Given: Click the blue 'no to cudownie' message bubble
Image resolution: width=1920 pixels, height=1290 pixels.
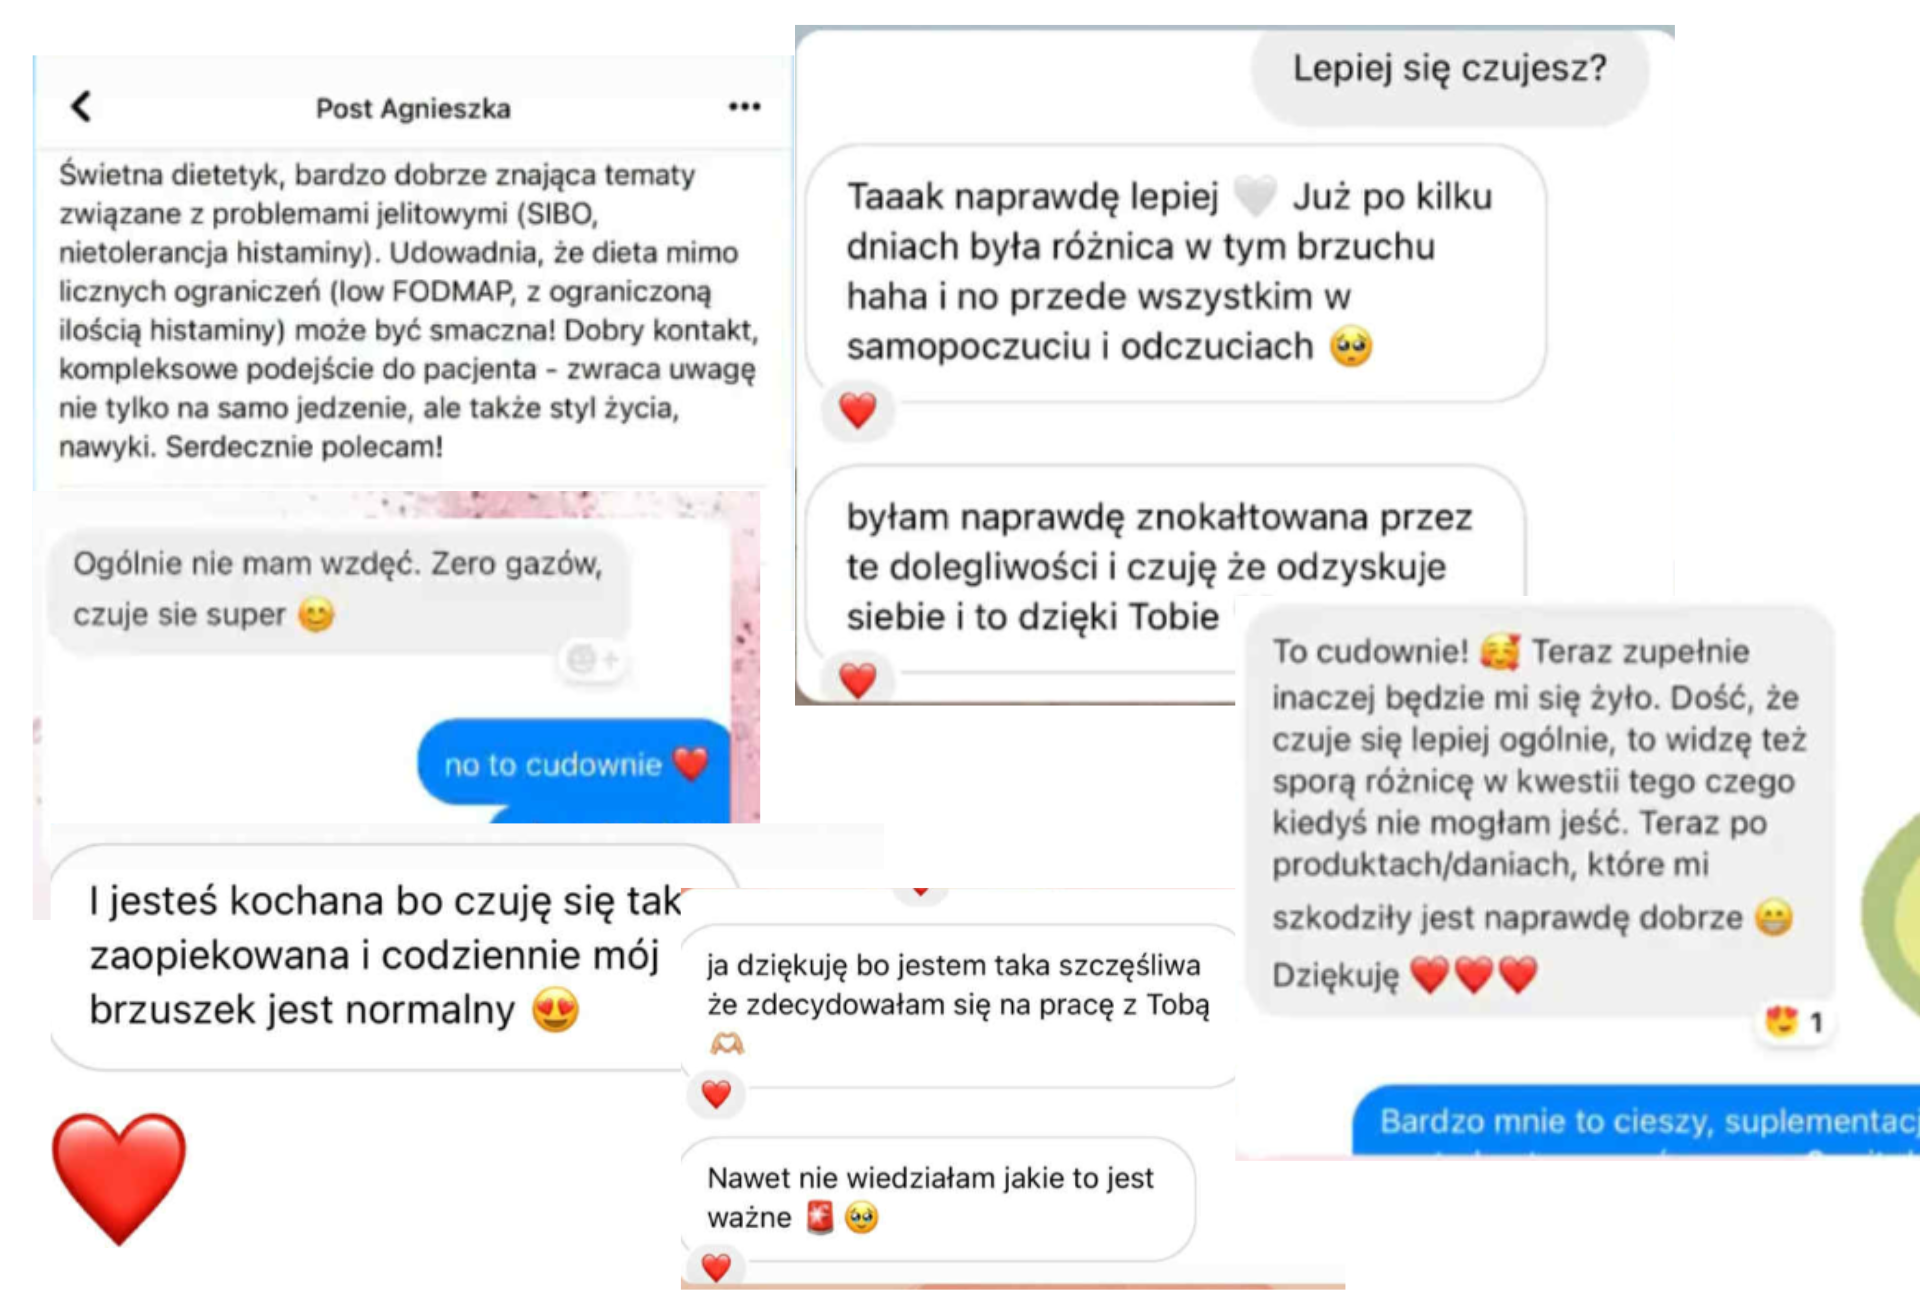Looking at the screenshot, I should point(573,763).
